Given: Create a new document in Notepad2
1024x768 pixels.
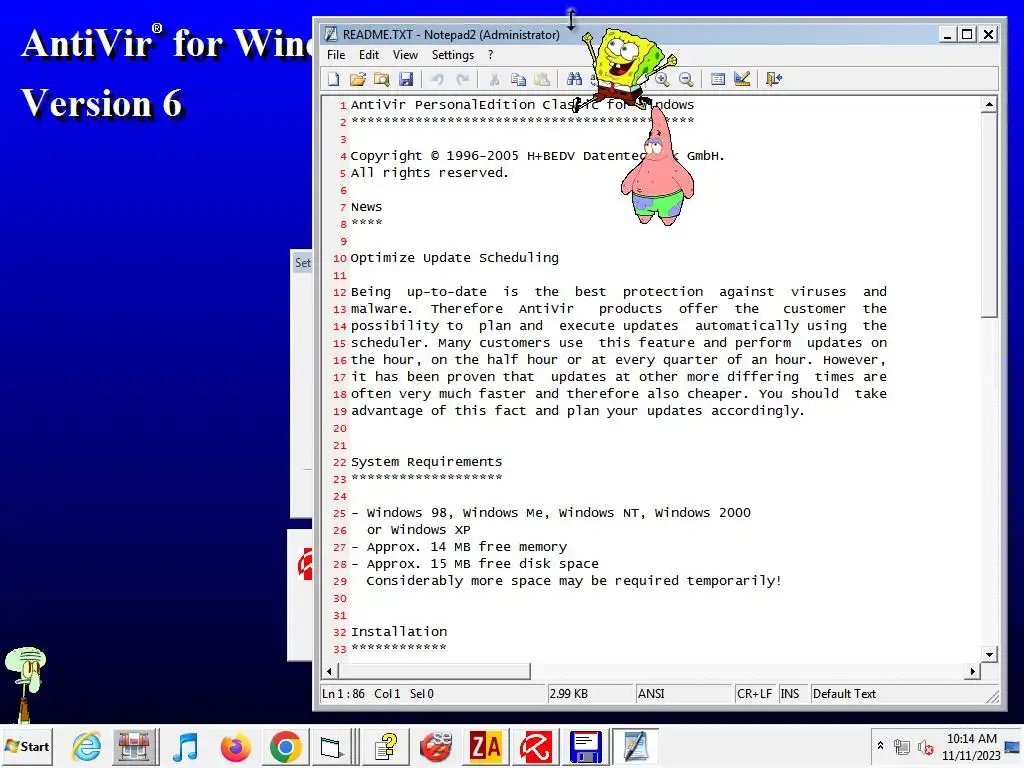Looking at the screenshot, I should click(x=334, y=79).
